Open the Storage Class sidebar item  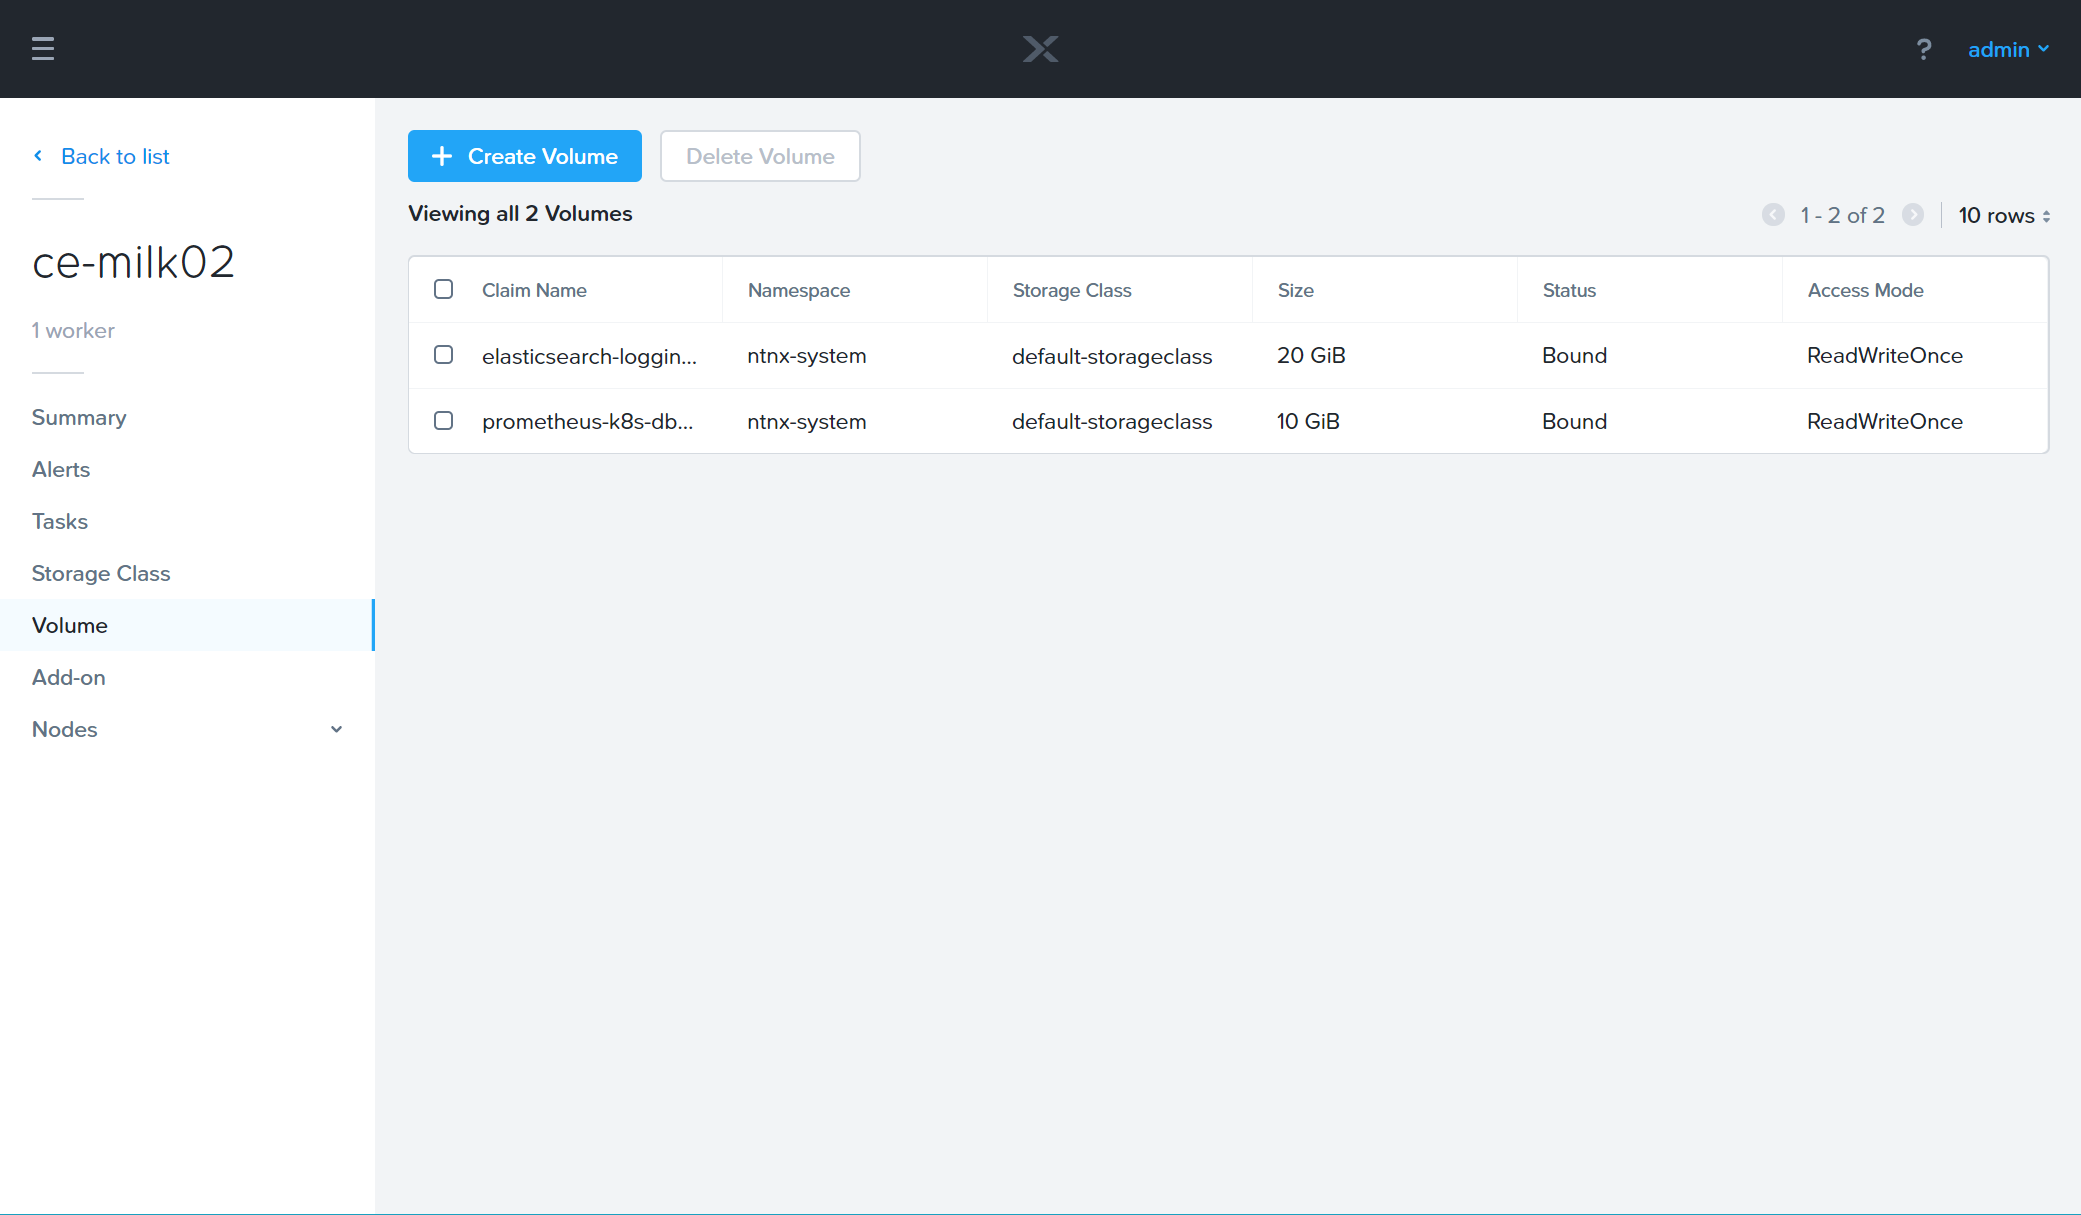(x=101, y=573)
